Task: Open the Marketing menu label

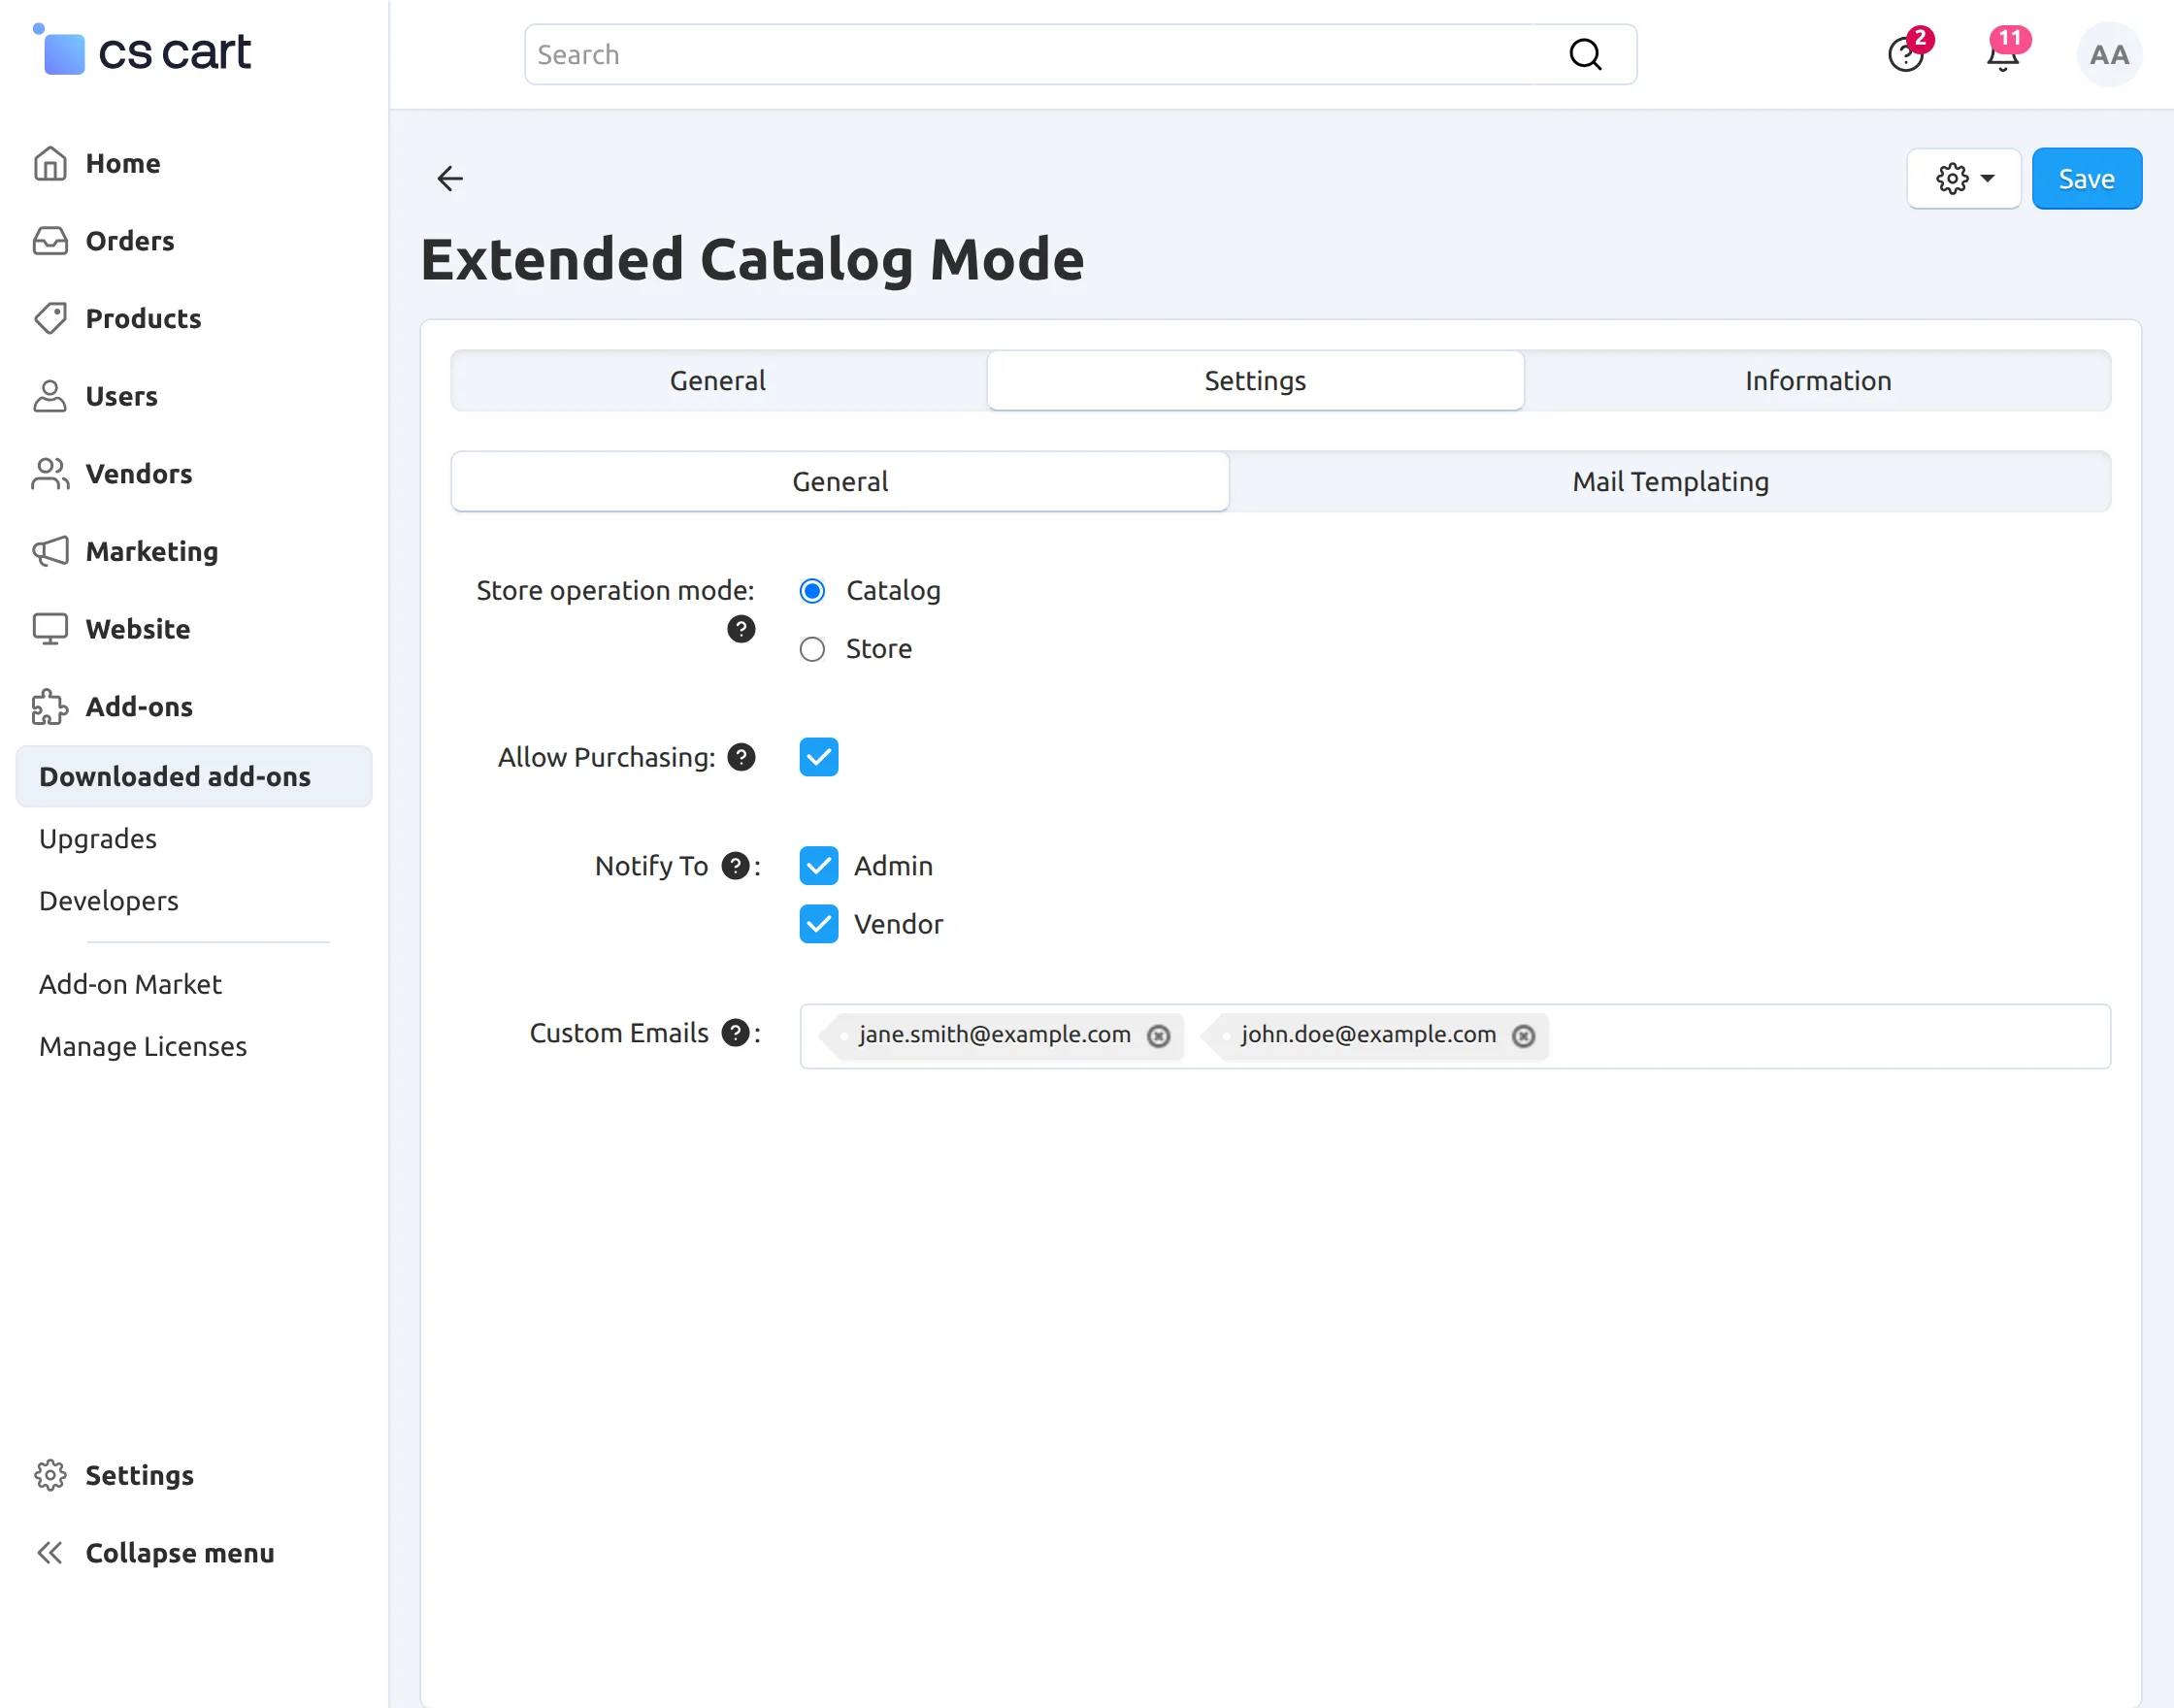Action: pyautogui.click(x=152, y=551)
